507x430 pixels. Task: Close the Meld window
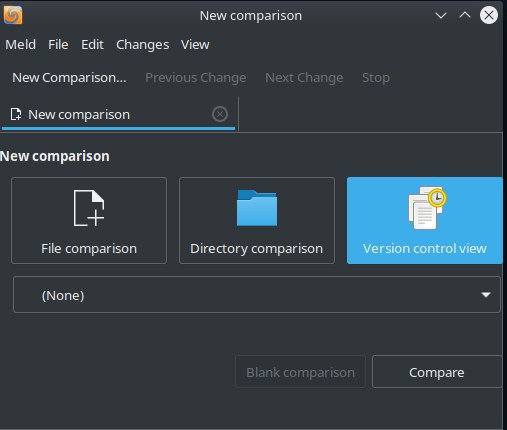tap(489, 15)
